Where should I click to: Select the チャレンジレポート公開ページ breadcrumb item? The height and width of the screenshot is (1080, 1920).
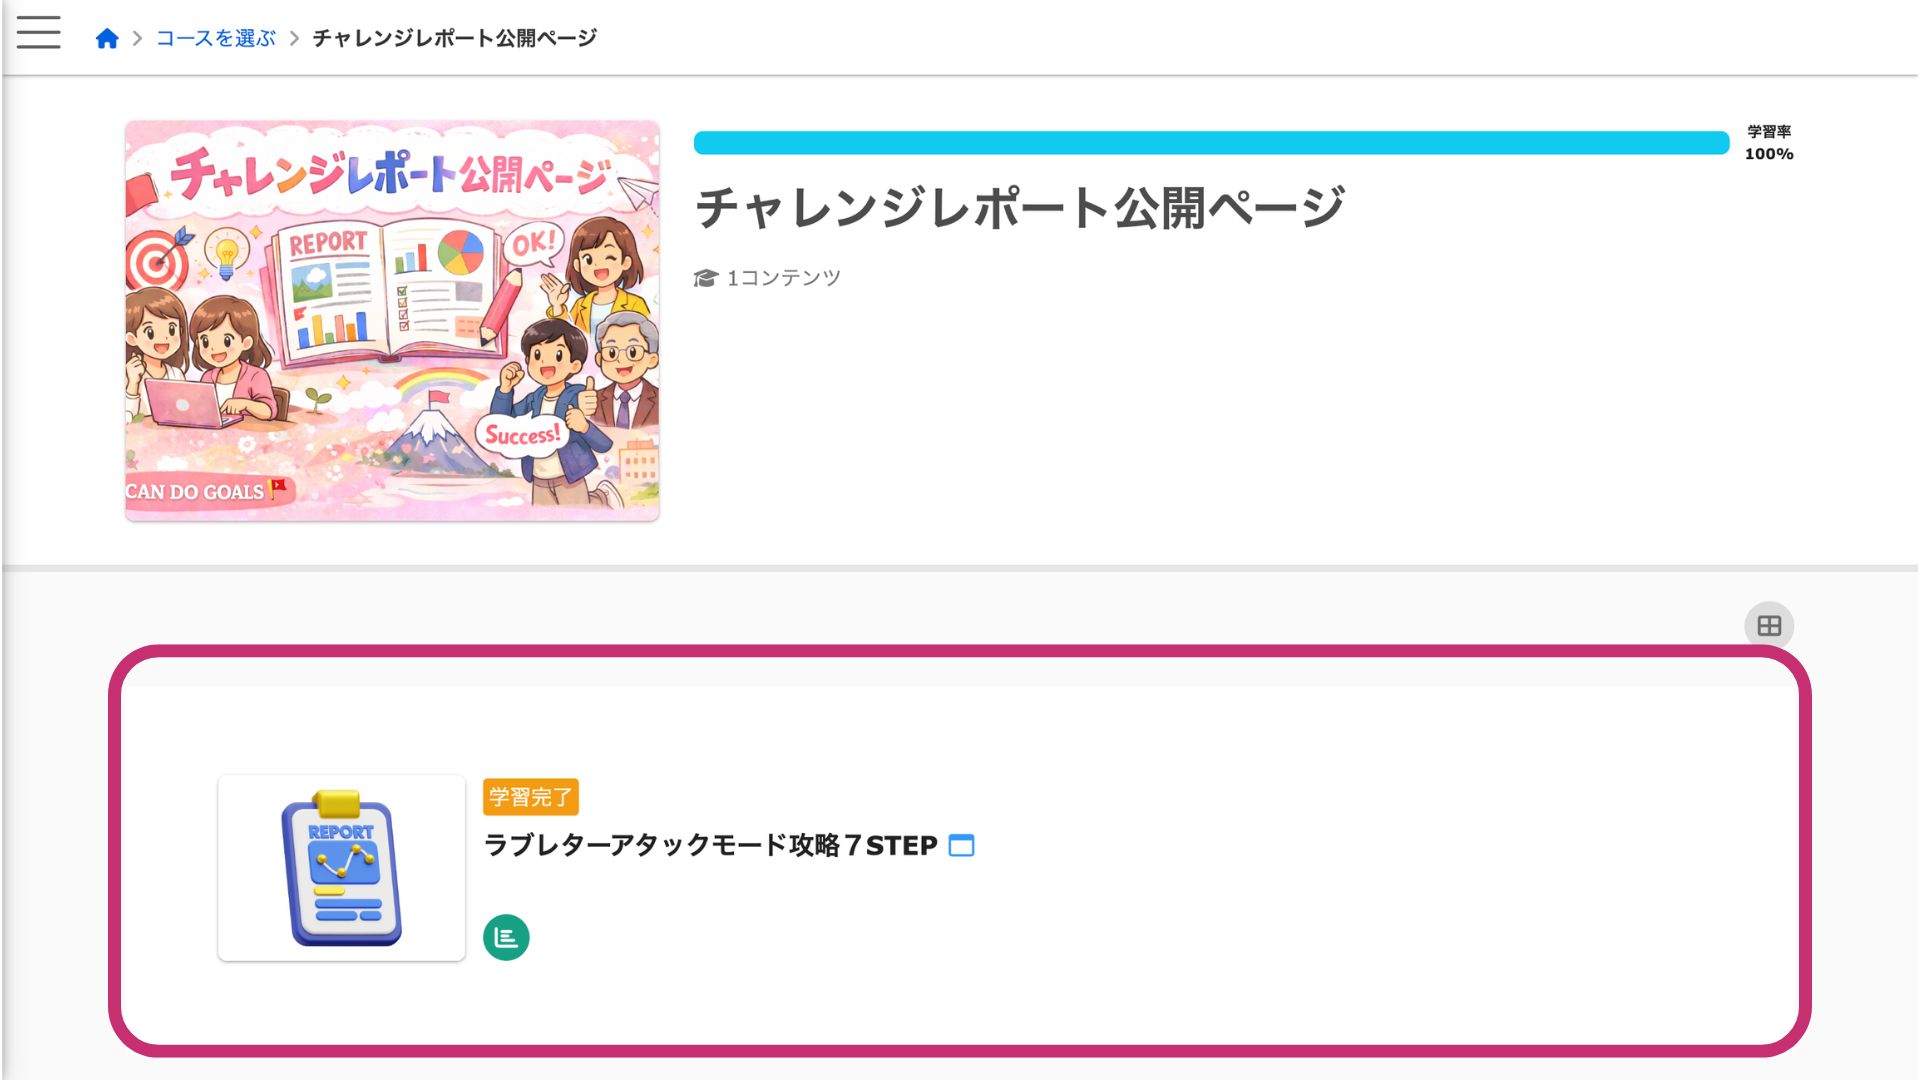(454, 39)
